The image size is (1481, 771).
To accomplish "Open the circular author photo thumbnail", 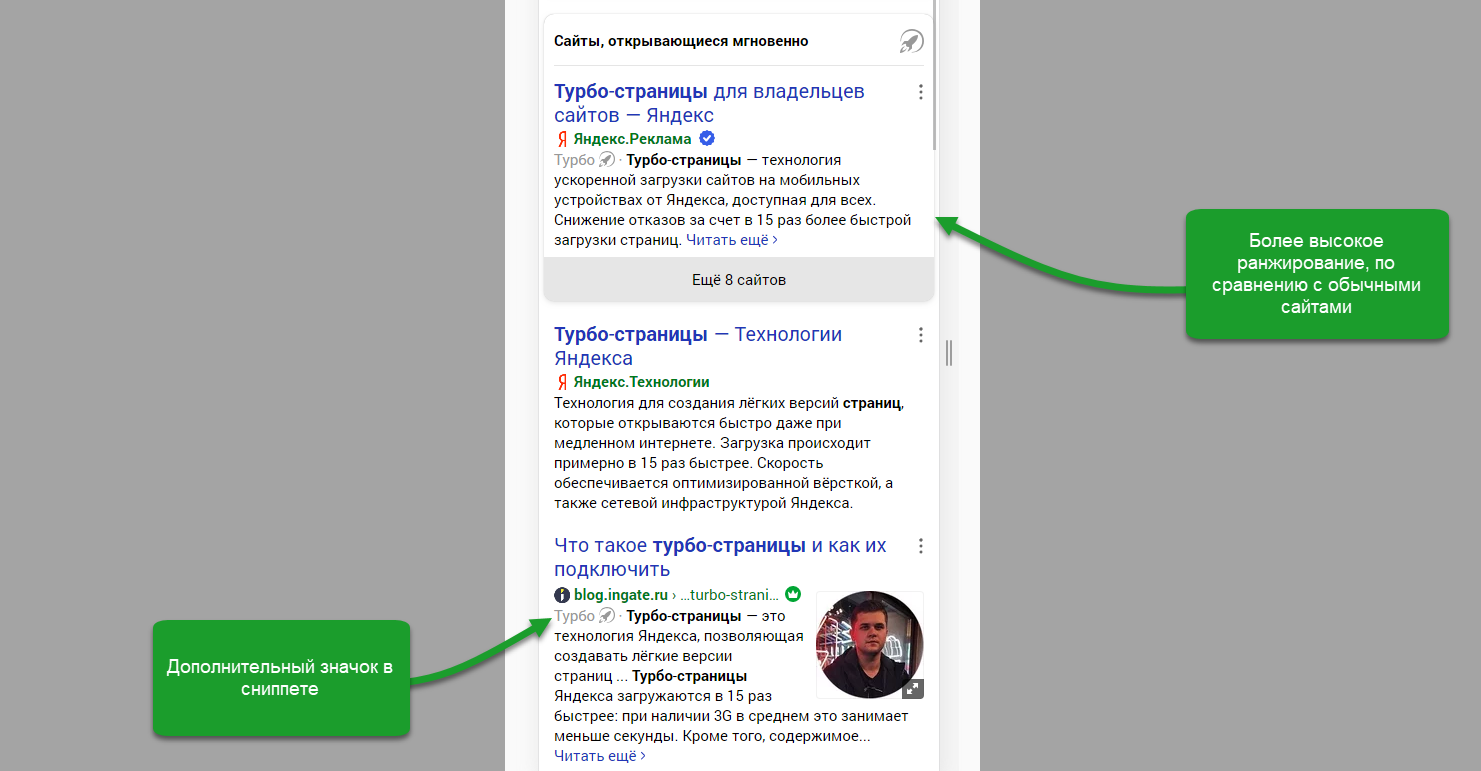I will click(x=869, y=645).
